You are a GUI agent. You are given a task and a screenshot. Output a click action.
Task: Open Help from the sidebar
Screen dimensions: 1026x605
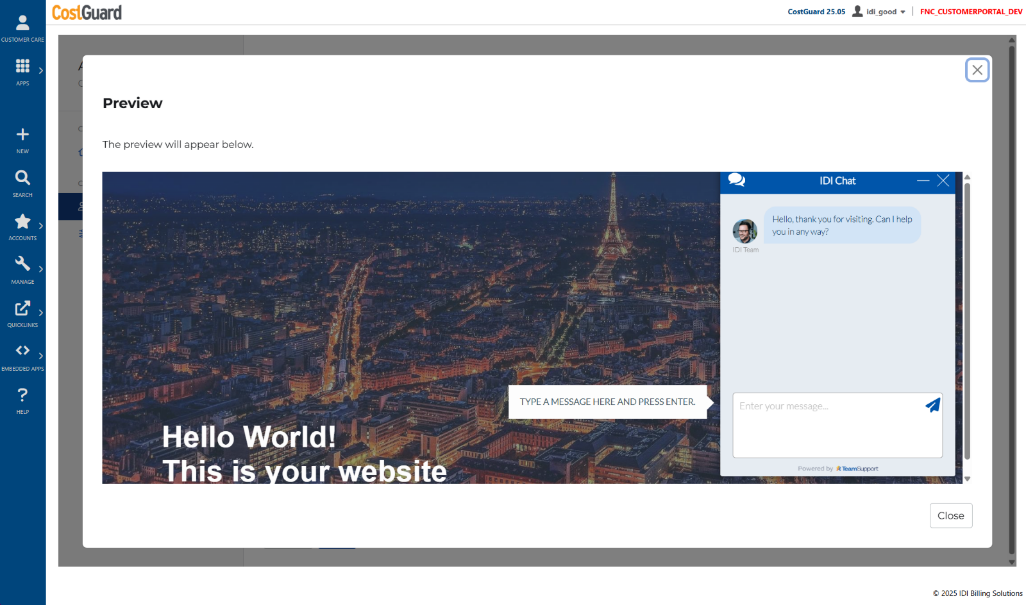pos(22,394)
